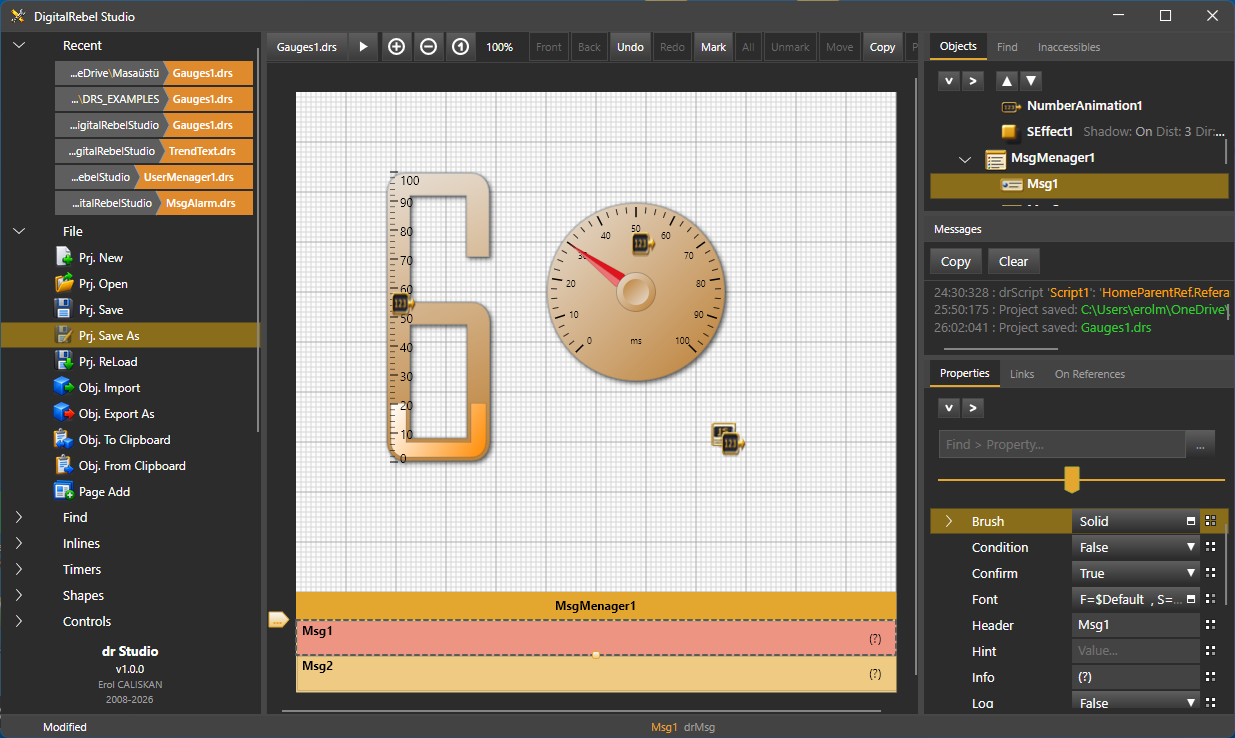Image resolution: width=1235 pixels, height=738 pixels.
Task: Expand the Brush property
Action: tap(949, 521)
